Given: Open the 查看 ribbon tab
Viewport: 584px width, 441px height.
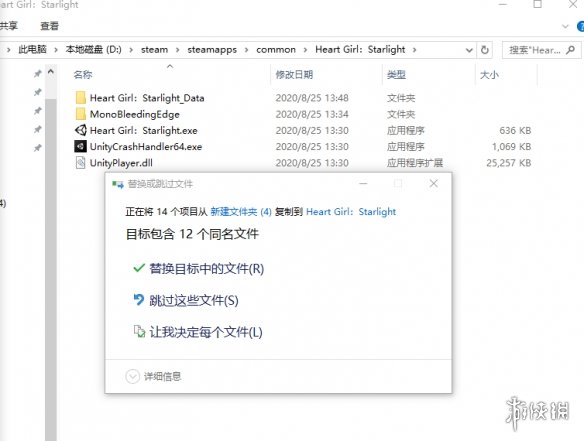Looking at the screenshot, I should pyautogui.click(x=50, y=26).
